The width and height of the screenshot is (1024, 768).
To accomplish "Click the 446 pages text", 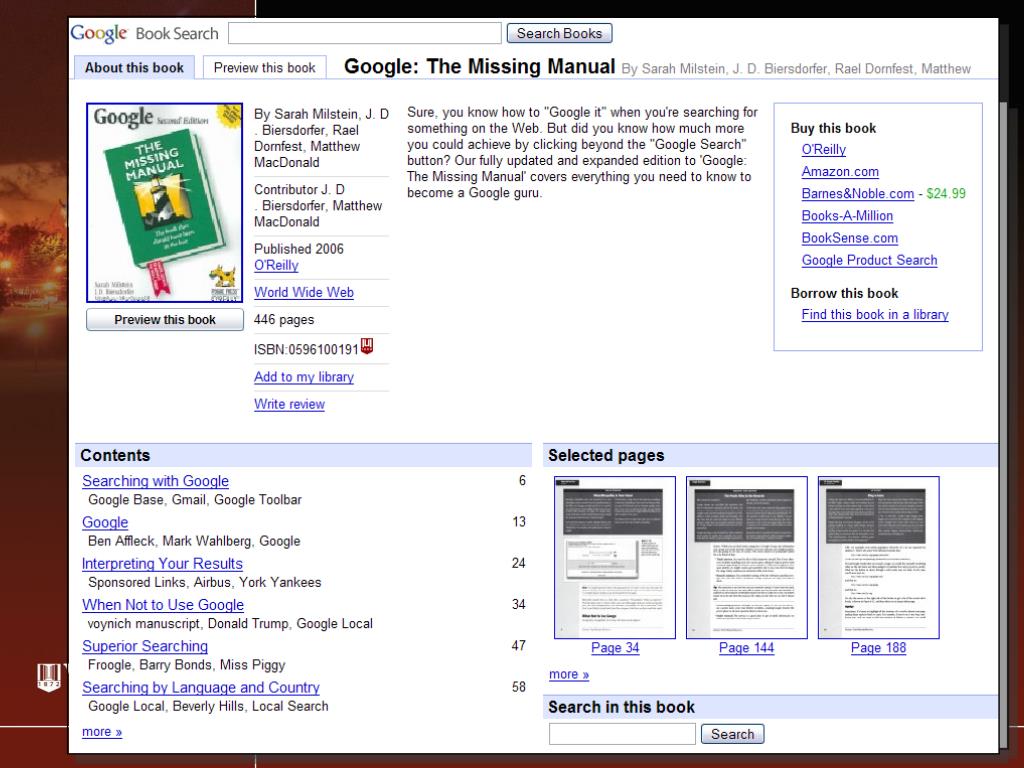I will click(284, 319).
